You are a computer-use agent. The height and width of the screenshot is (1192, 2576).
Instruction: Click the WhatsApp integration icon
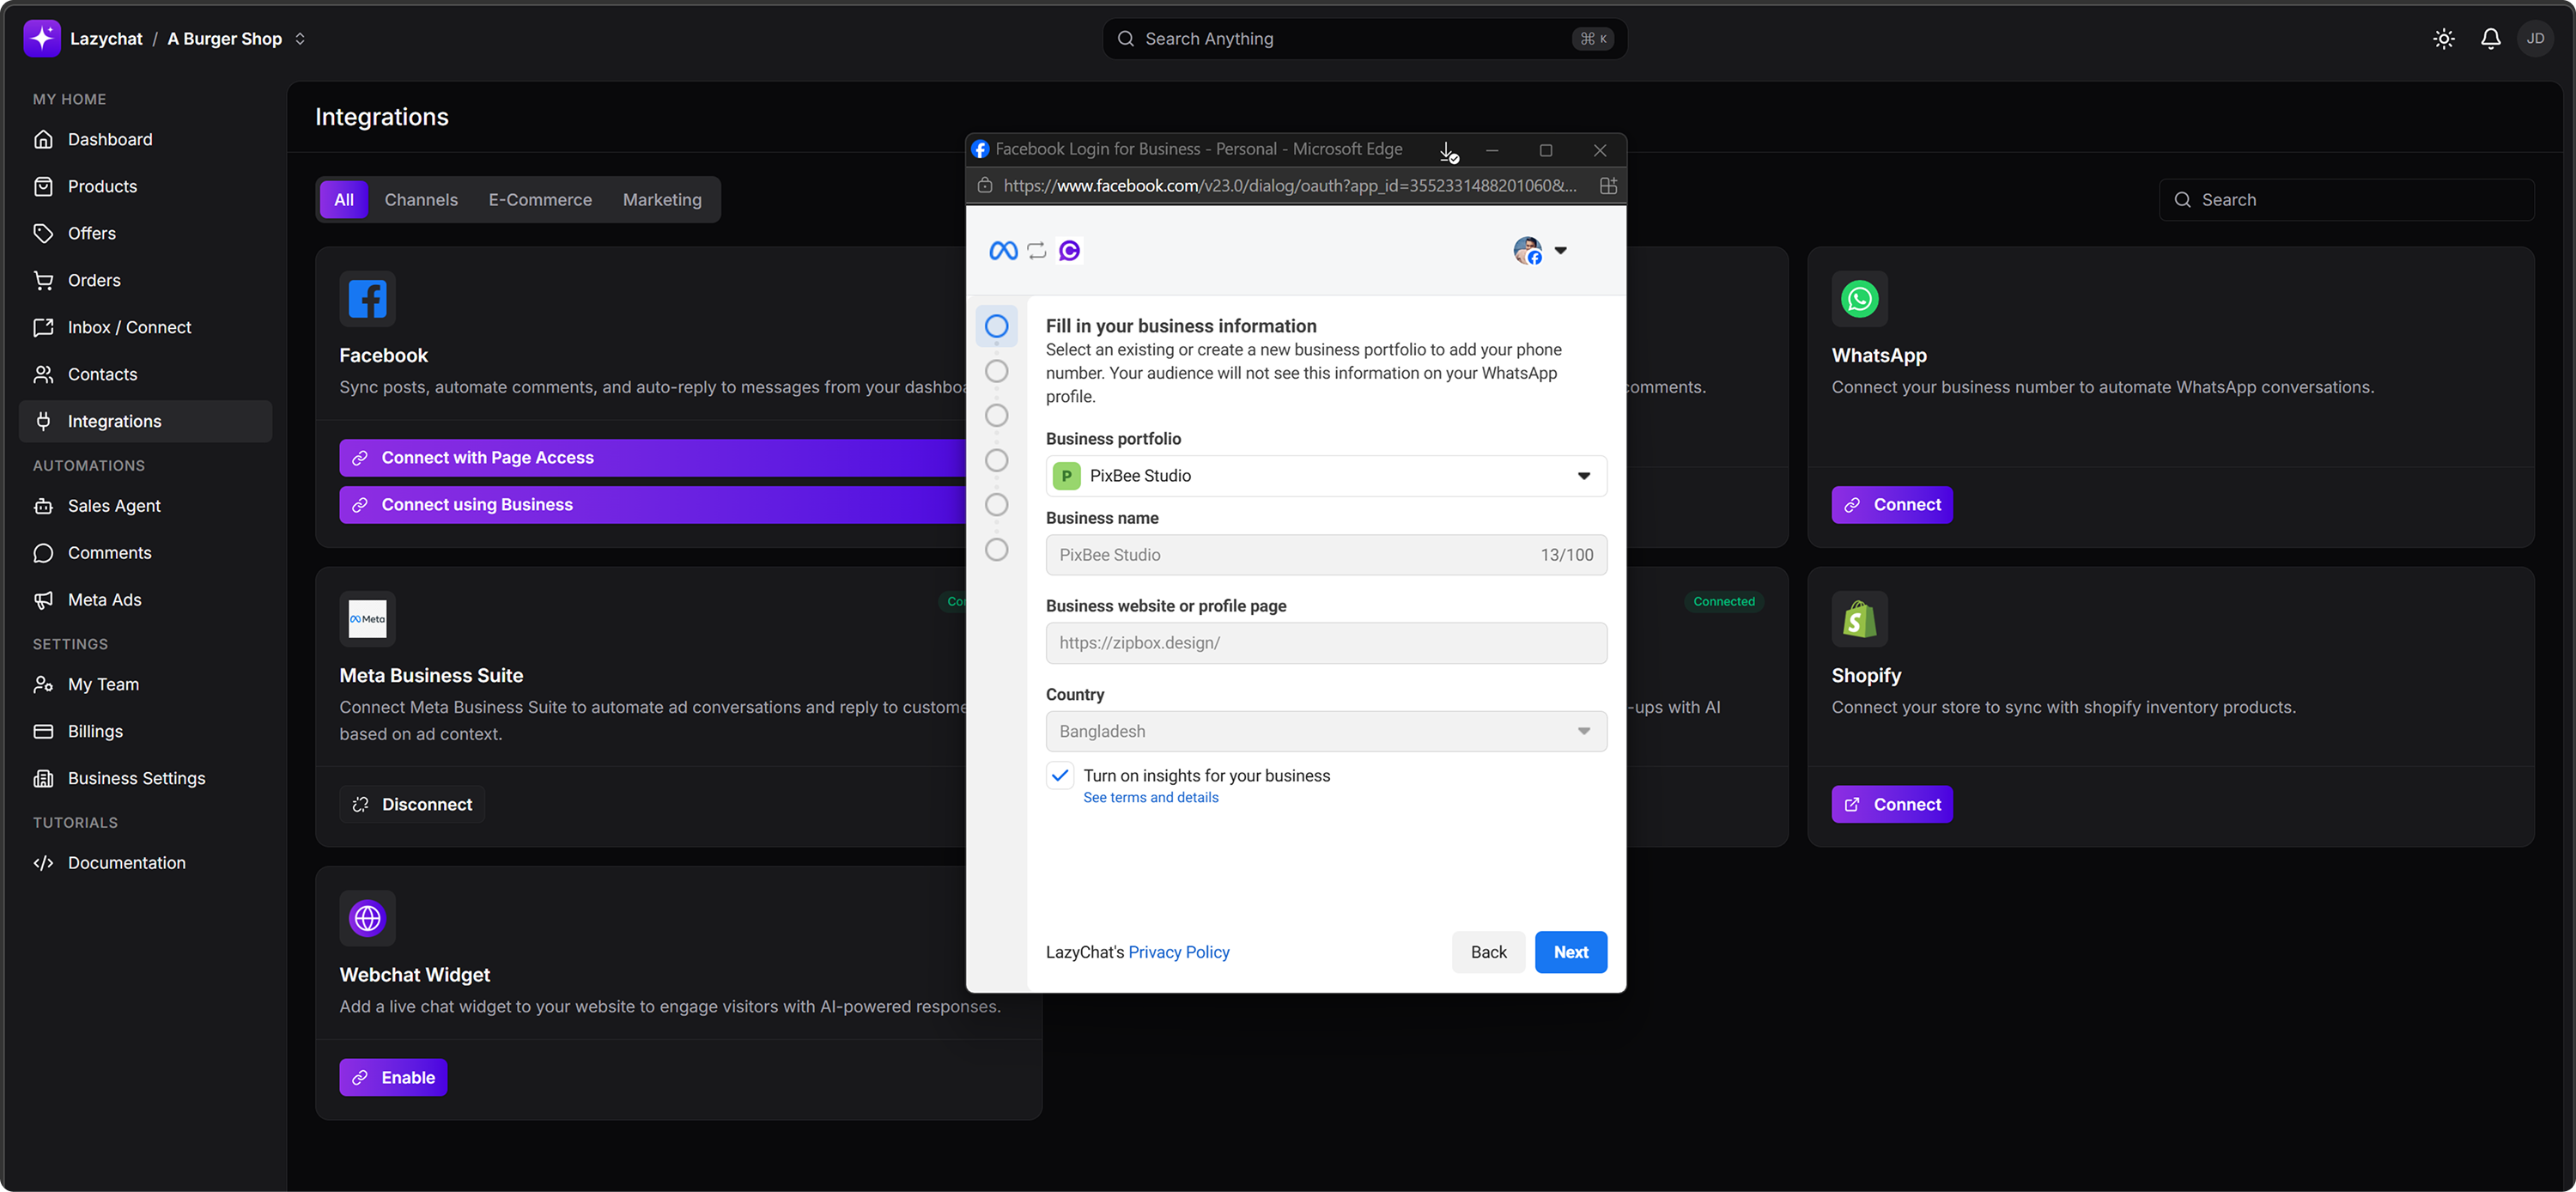(x=1859, y=299)
